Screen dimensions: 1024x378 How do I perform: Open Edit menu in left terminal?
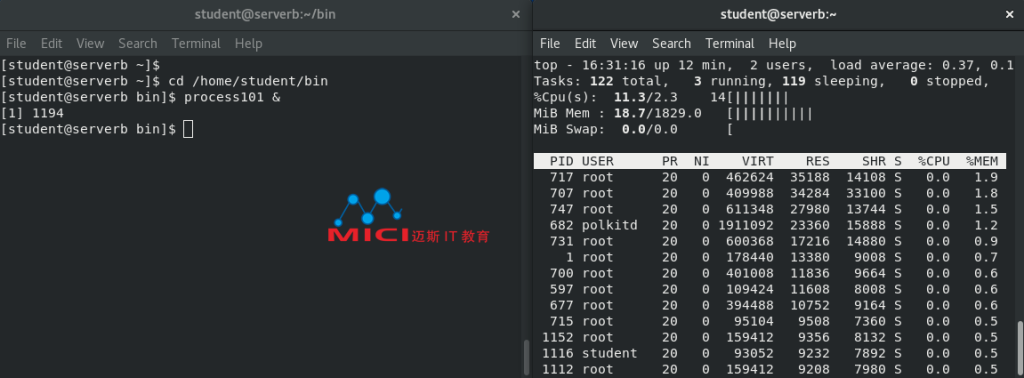[x=51, y=44]
